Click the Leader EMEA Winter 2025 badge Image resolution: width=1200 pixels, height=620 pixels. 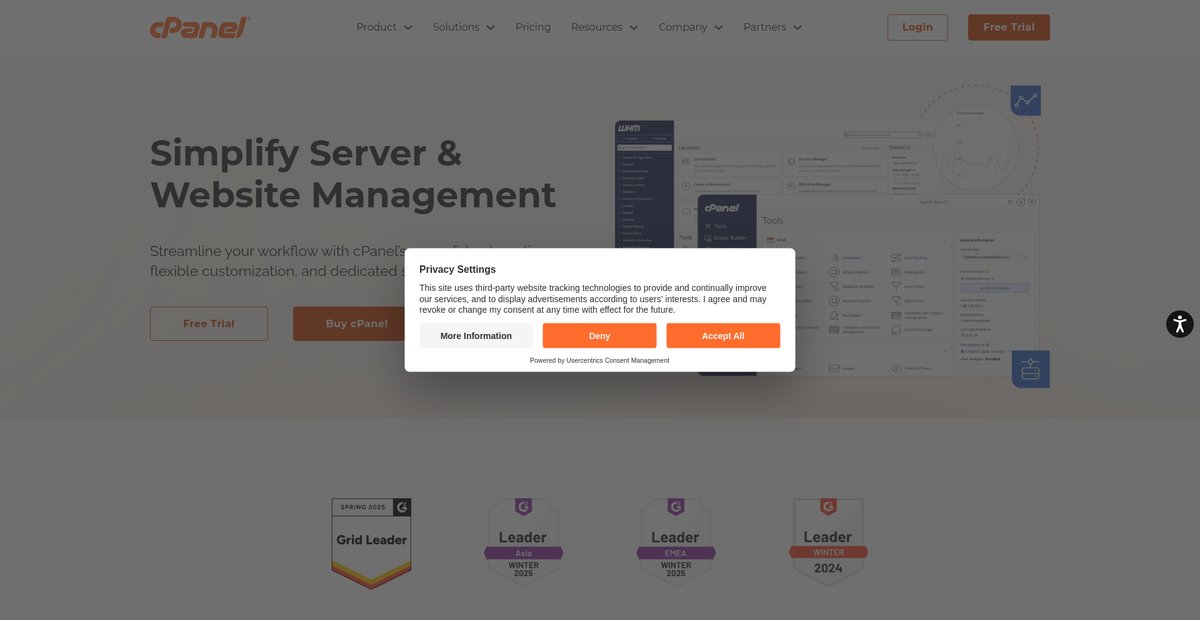(x=676, y=542)
